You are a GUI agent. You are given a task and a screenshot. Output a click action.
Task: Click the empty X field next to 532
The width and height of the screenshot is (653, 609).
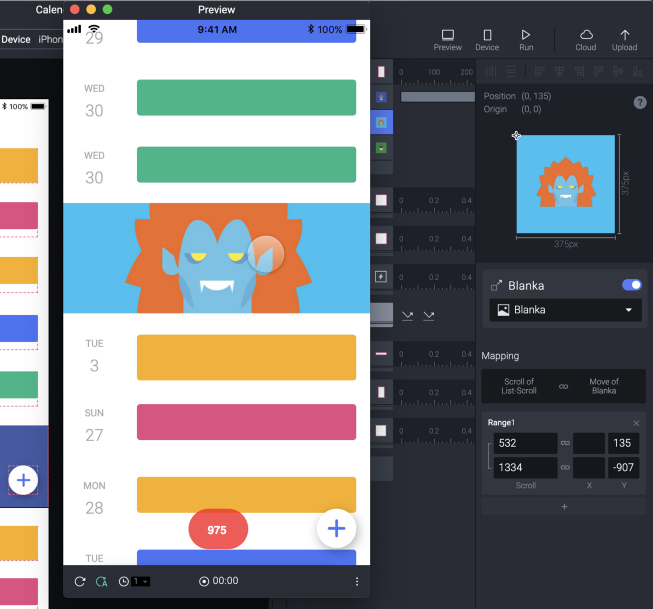coord(589,443)
